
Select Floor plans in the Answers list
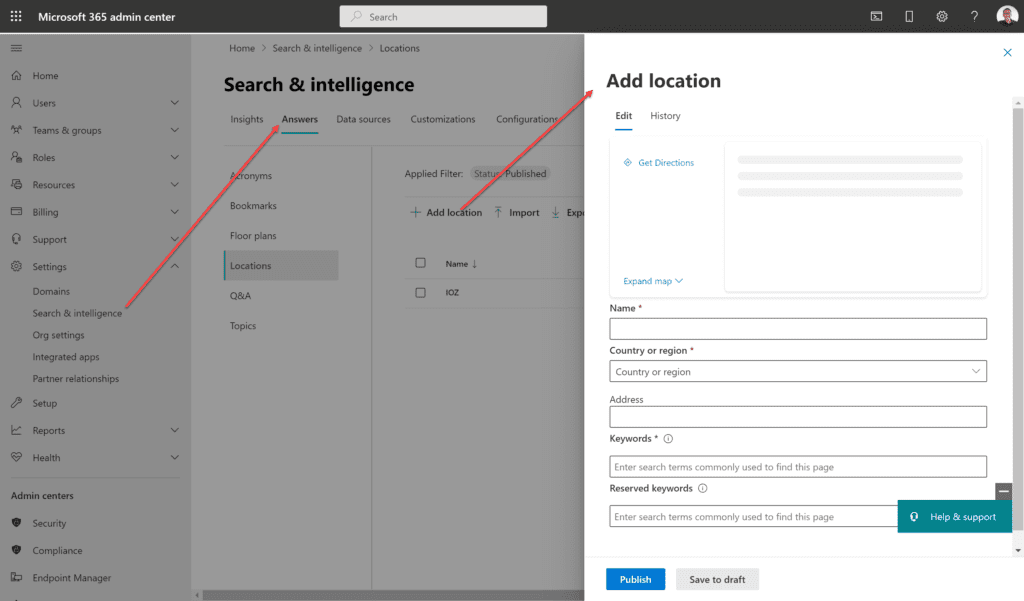pos(253,236)
